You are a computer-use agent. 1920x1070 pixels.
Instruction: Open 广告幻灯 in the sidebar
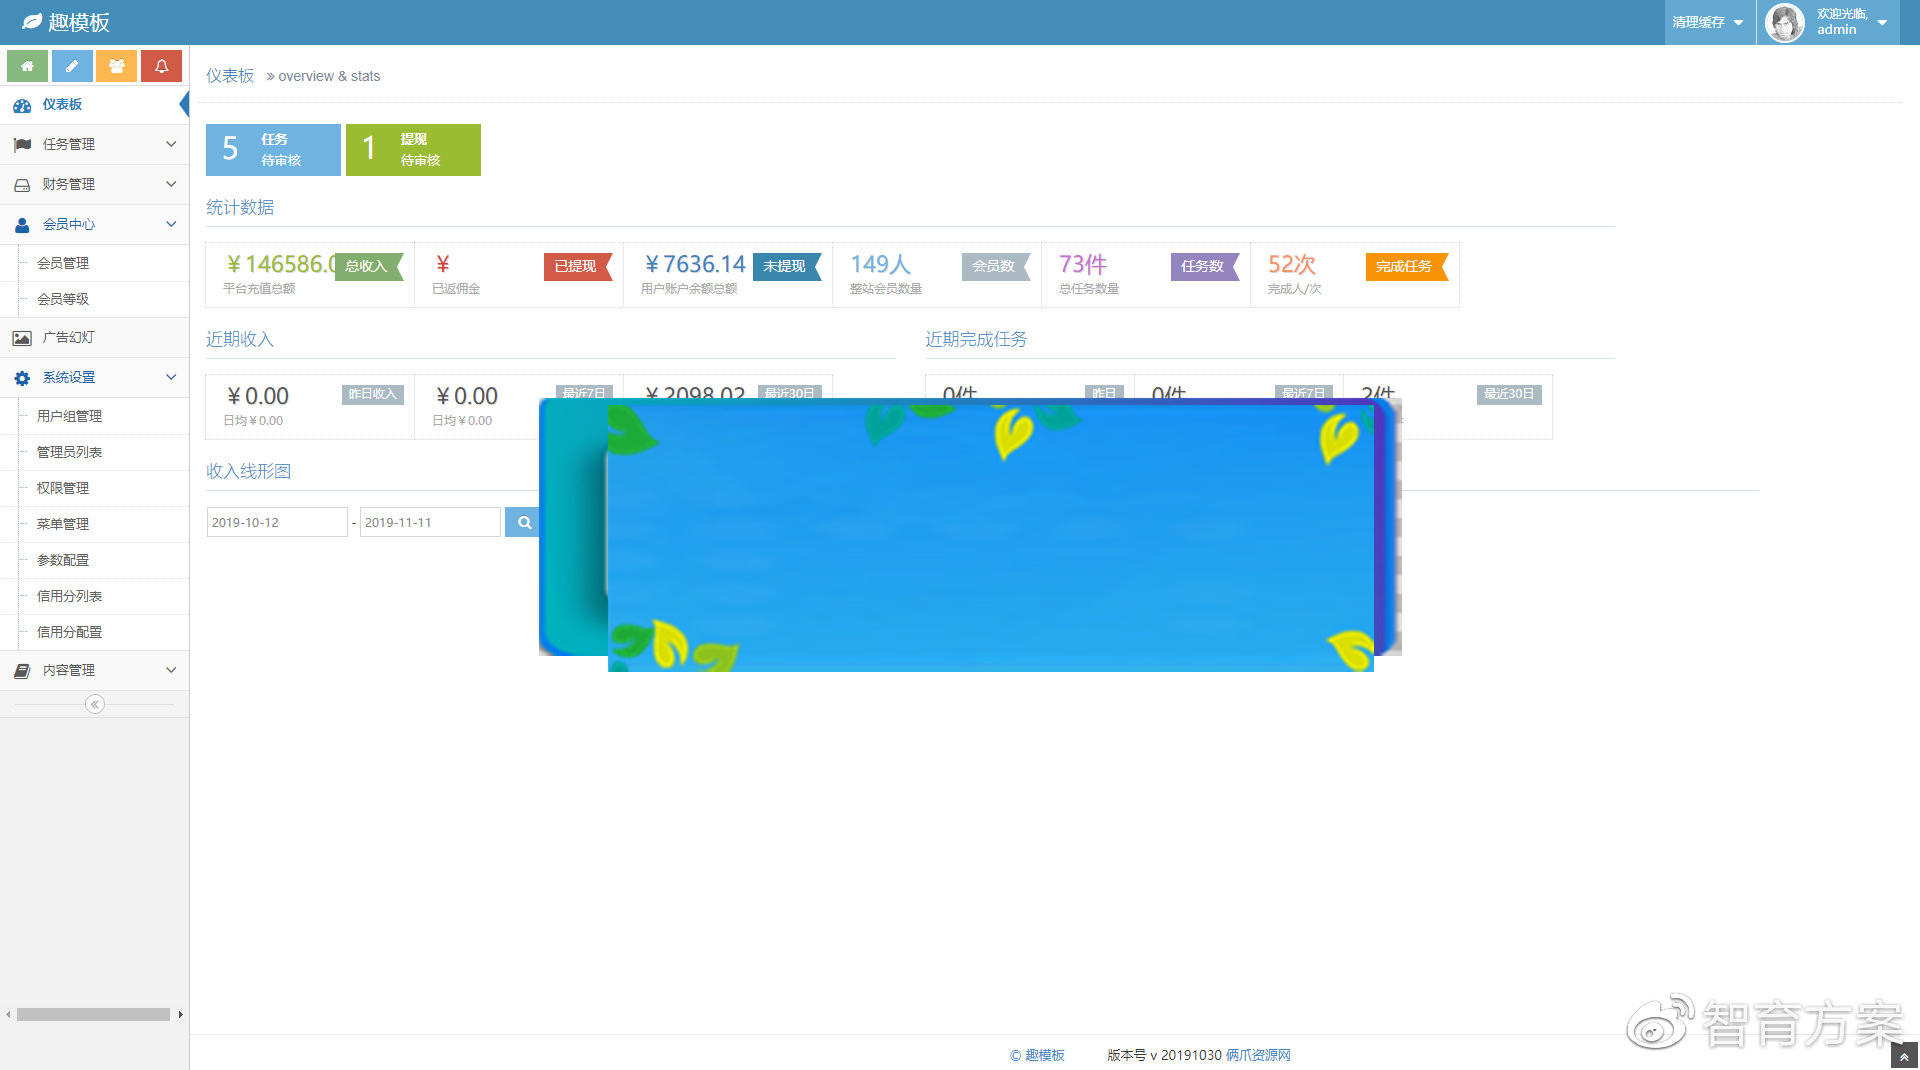click(68, 338)
